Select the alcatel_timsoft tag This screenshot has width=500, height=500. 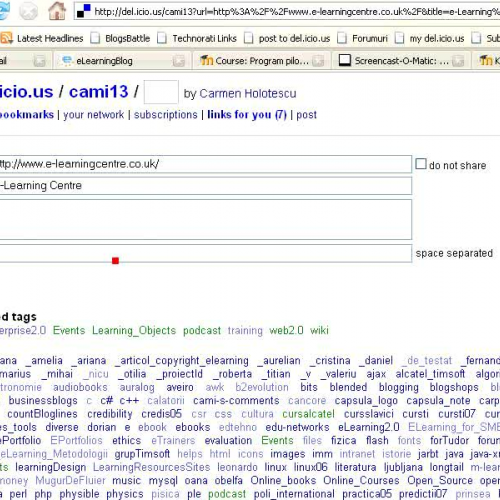point(430,374)
